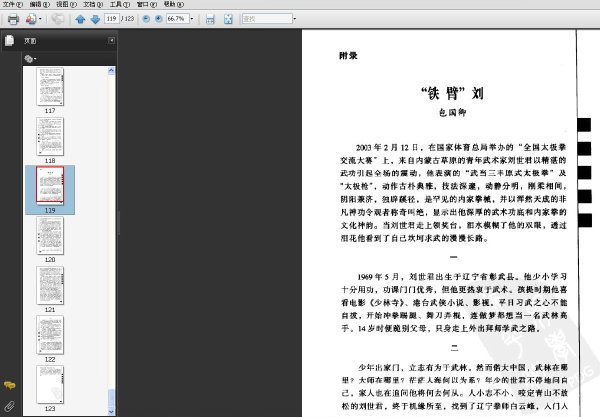This screenshot has height=417, width=600.
Task: Click the thumbnail label 122
Action: pyautogui.click(x=50, y=359)
